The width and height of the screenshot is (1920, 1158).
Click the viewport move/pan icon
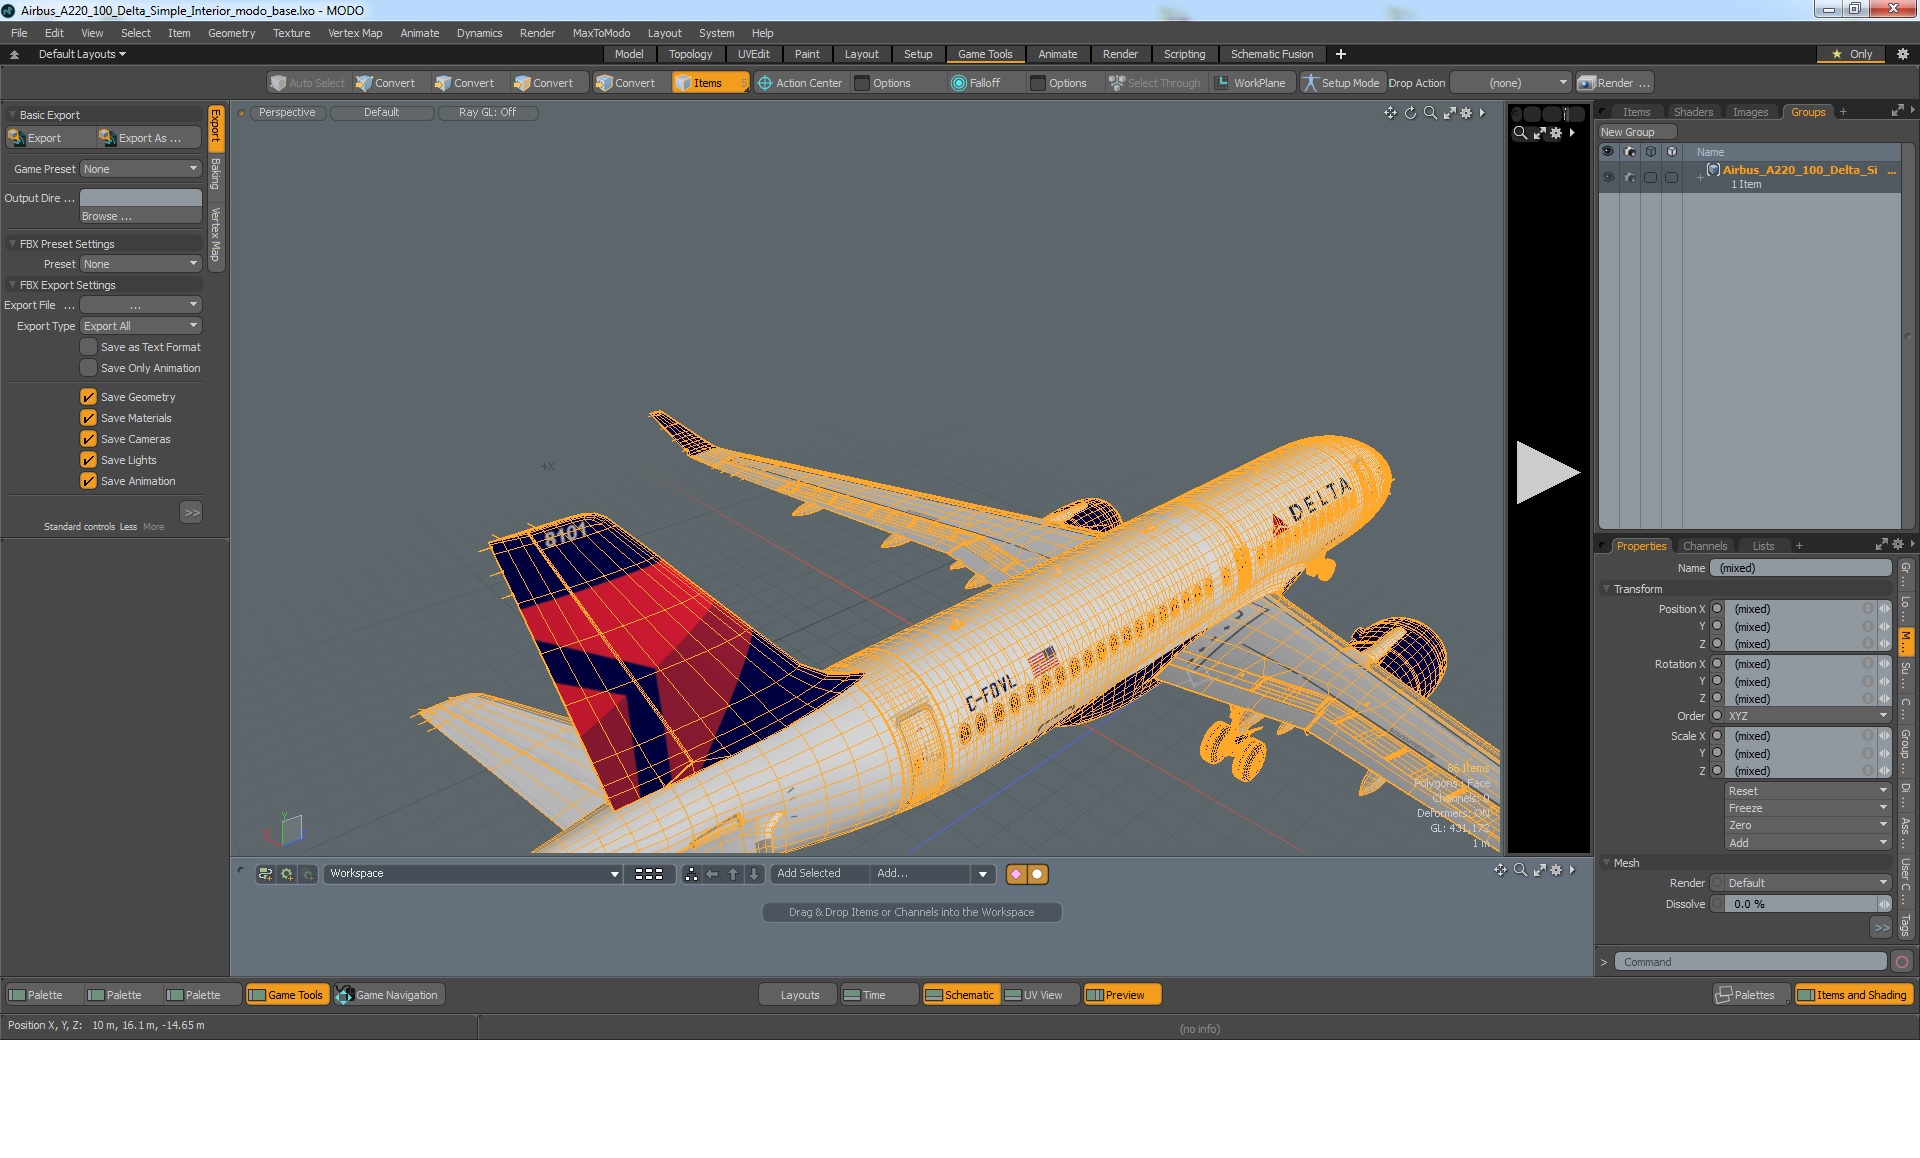point(1390,113)
